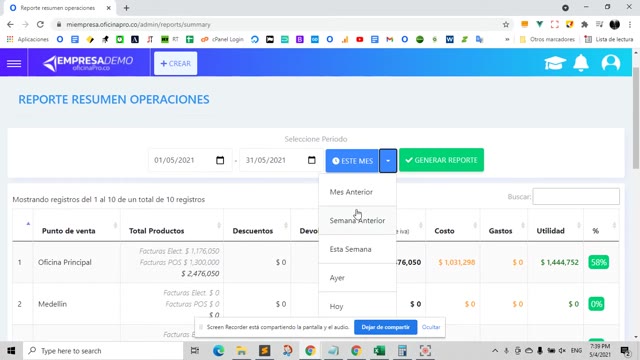This screenshot has height=360, width=640.
Task: Focus the Buscar search field
Action: click(x=576, y=197)
